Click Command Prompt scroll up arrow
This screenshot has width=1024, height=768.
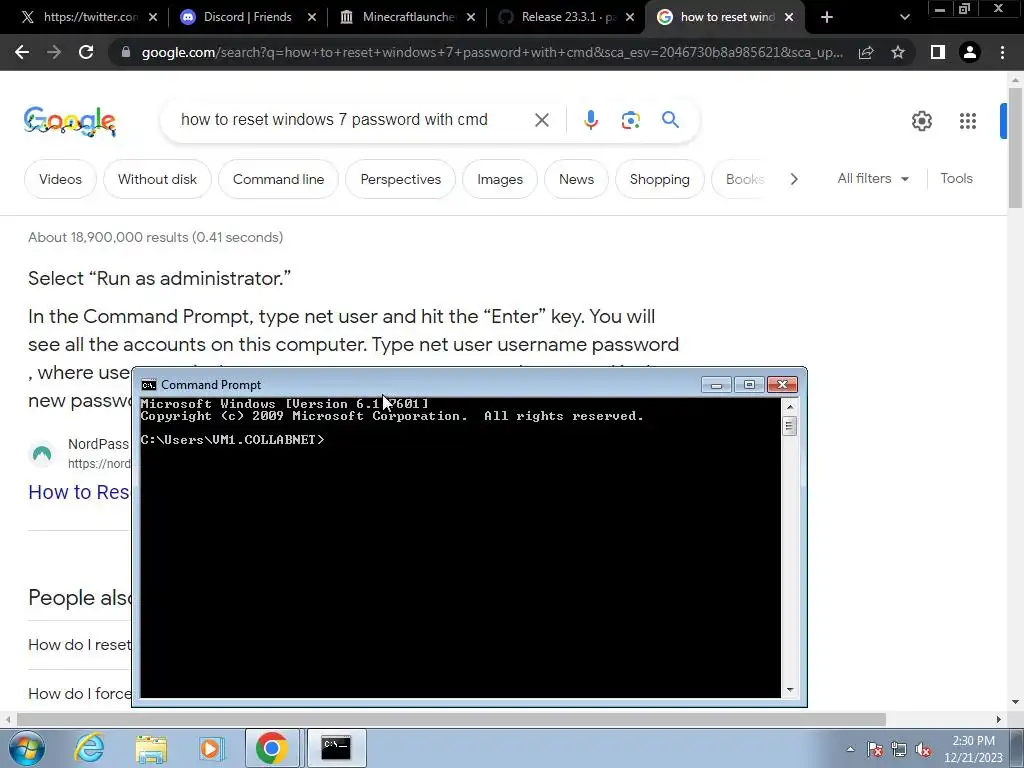coord(790,407)
